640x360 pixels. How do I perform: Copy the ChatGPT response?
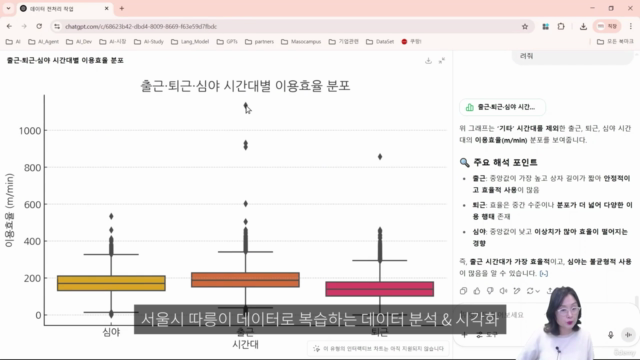463,291
